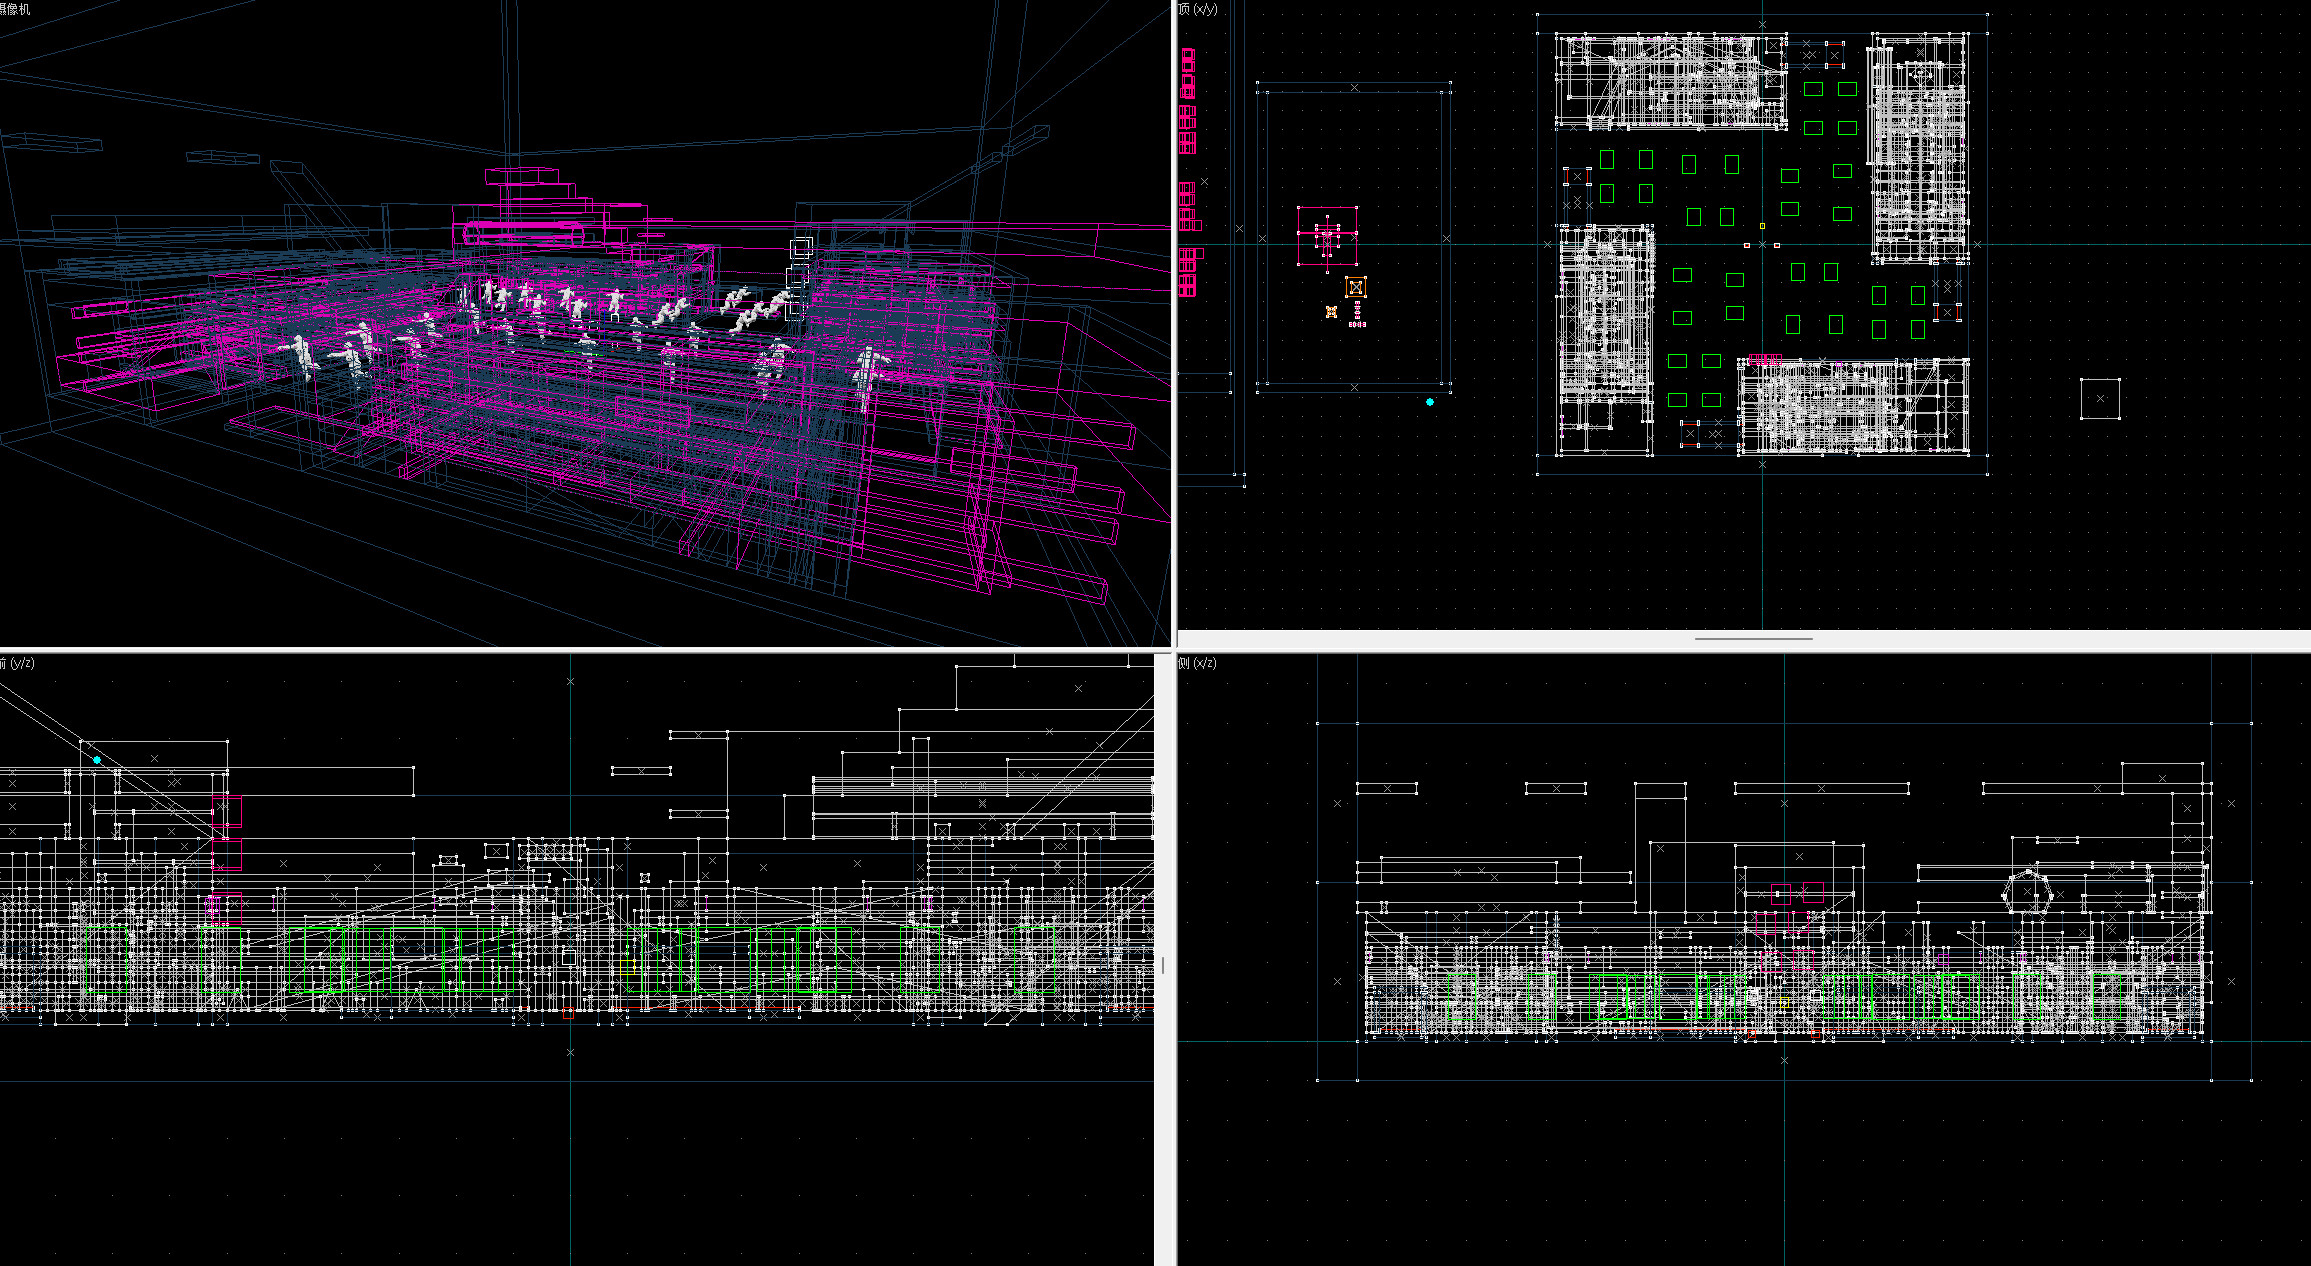The height and width of the screenshot is (1266, 2311).
Task: Grab the horizontal splitter handle between top and side views
Action: (x=1753, y=638)
